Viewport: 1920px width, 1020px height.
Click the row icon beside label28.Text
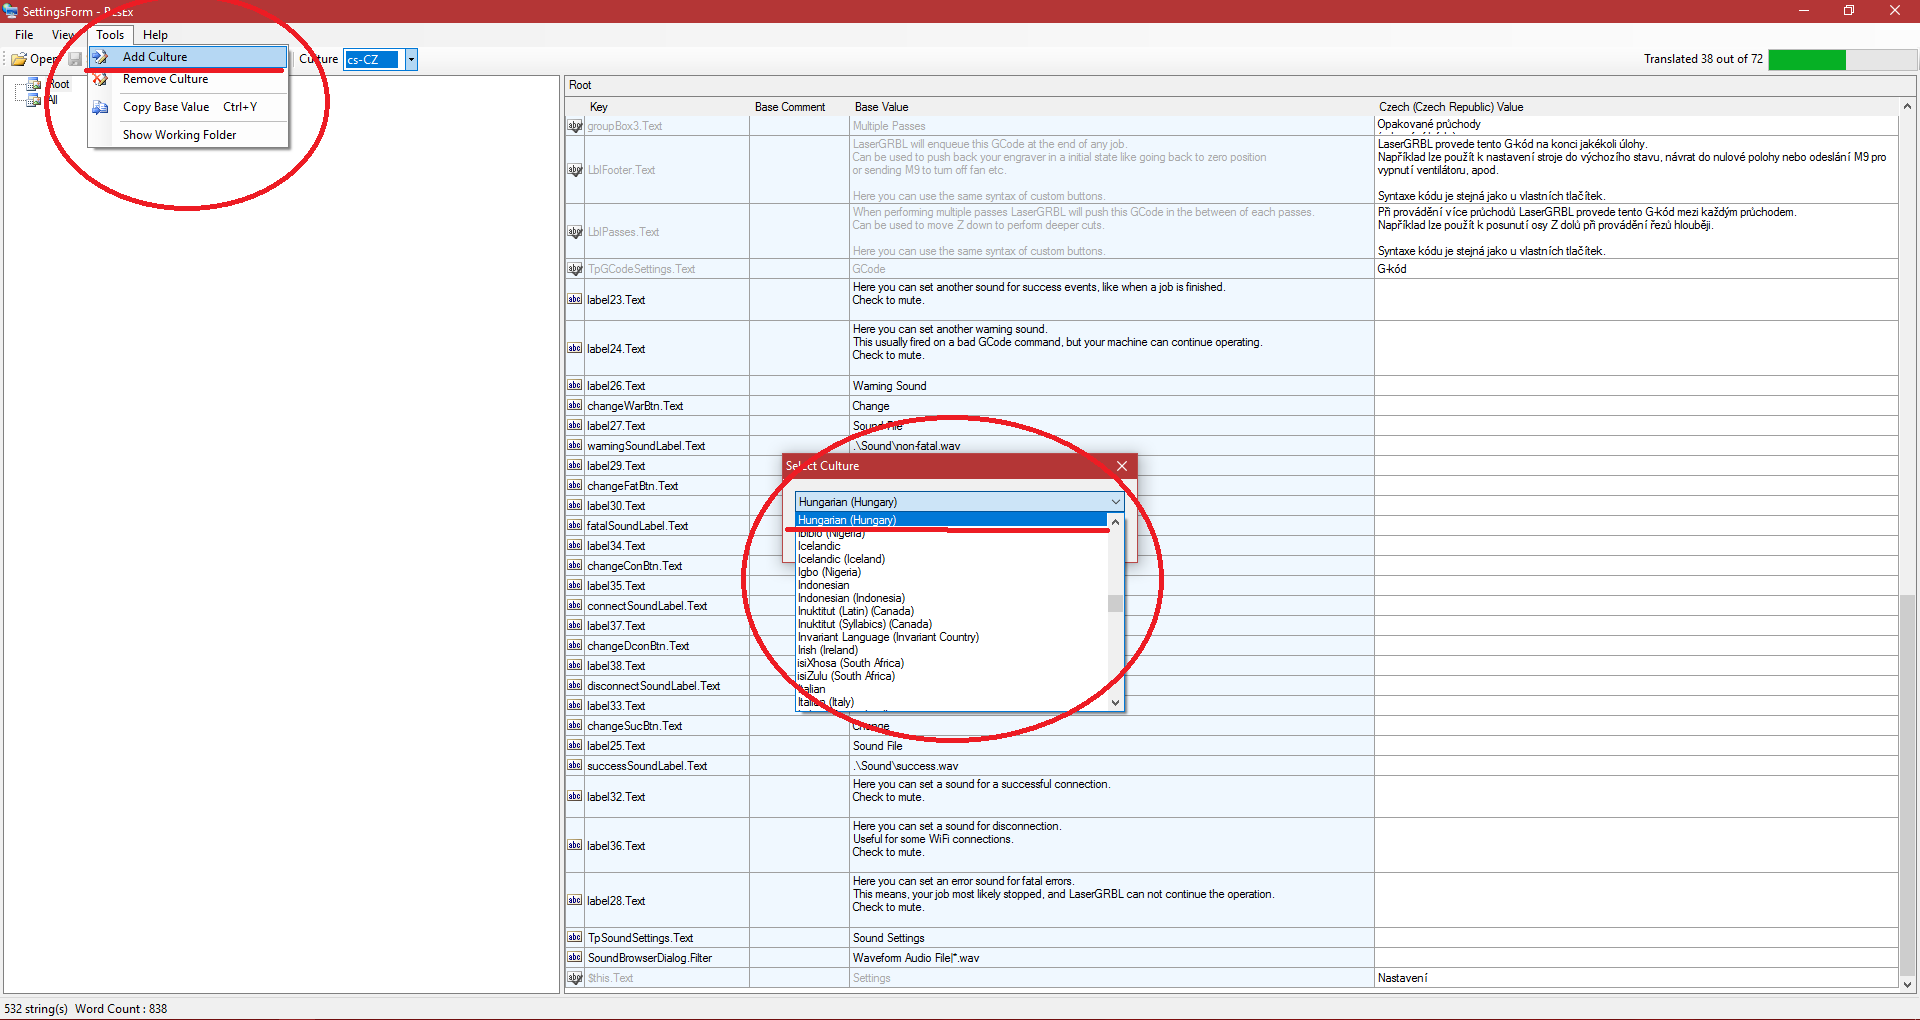point(575,900)
